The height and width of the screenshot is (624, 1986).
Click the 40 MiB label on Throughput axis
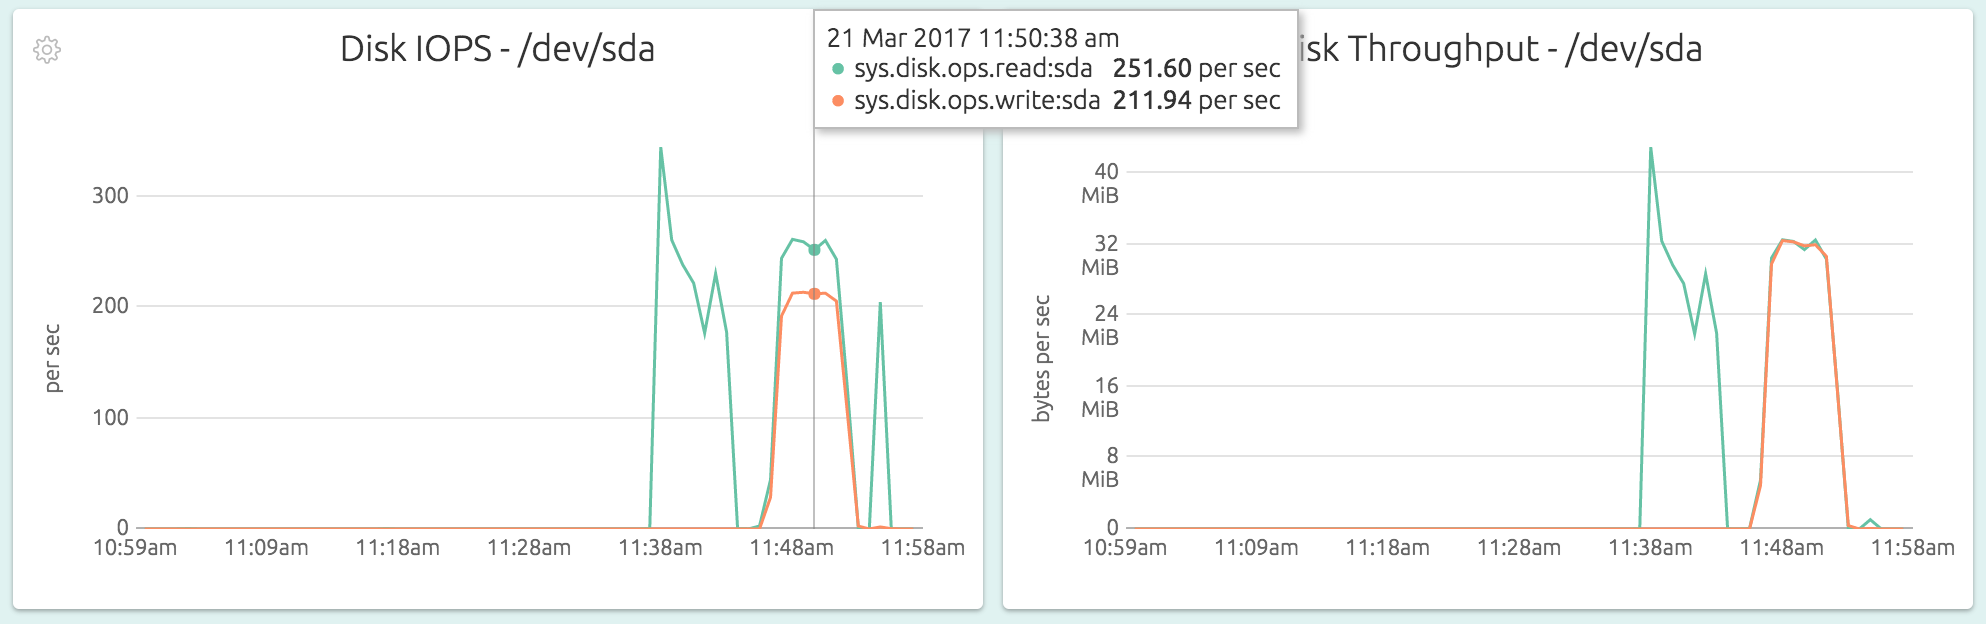1100,183
